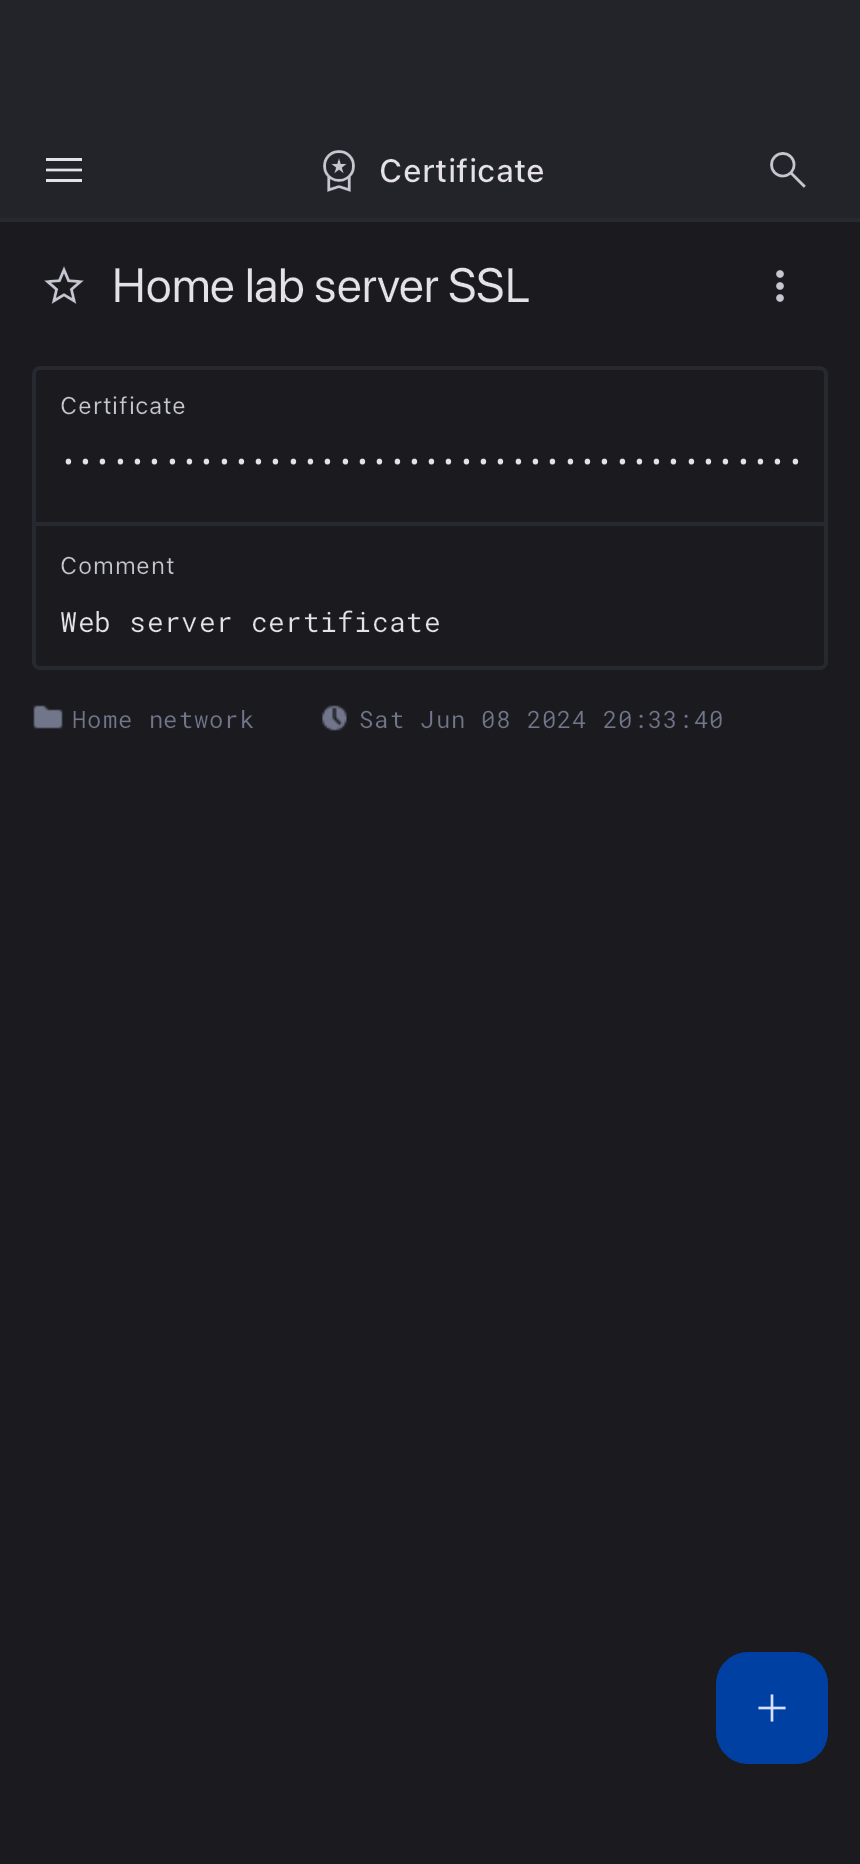Click the "Certificate" field label
Screen dimensions: 860x1864
123,406
